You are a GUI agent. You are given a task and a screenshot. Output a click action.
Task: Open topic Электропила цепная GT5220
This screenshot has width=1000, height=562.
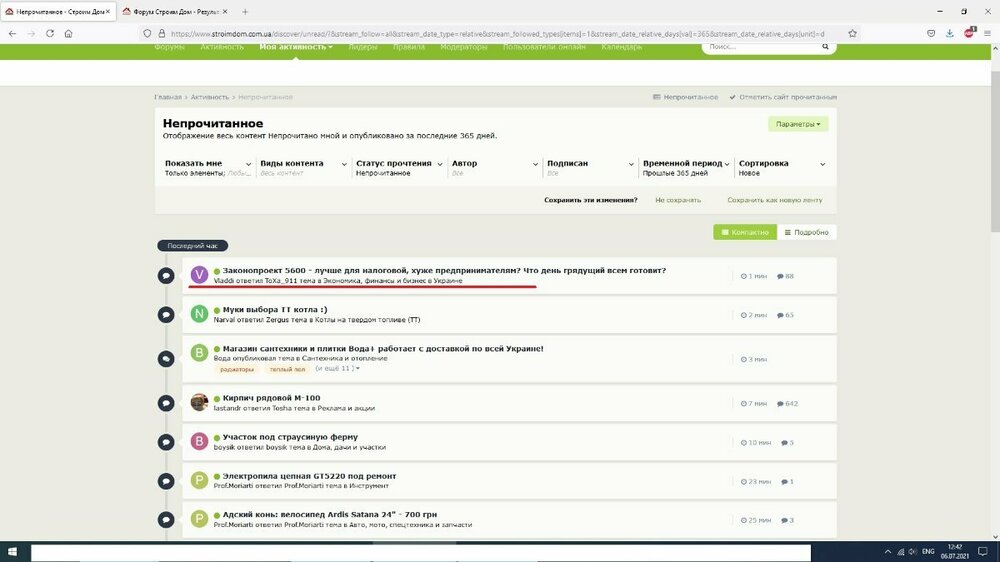(309, 476)
